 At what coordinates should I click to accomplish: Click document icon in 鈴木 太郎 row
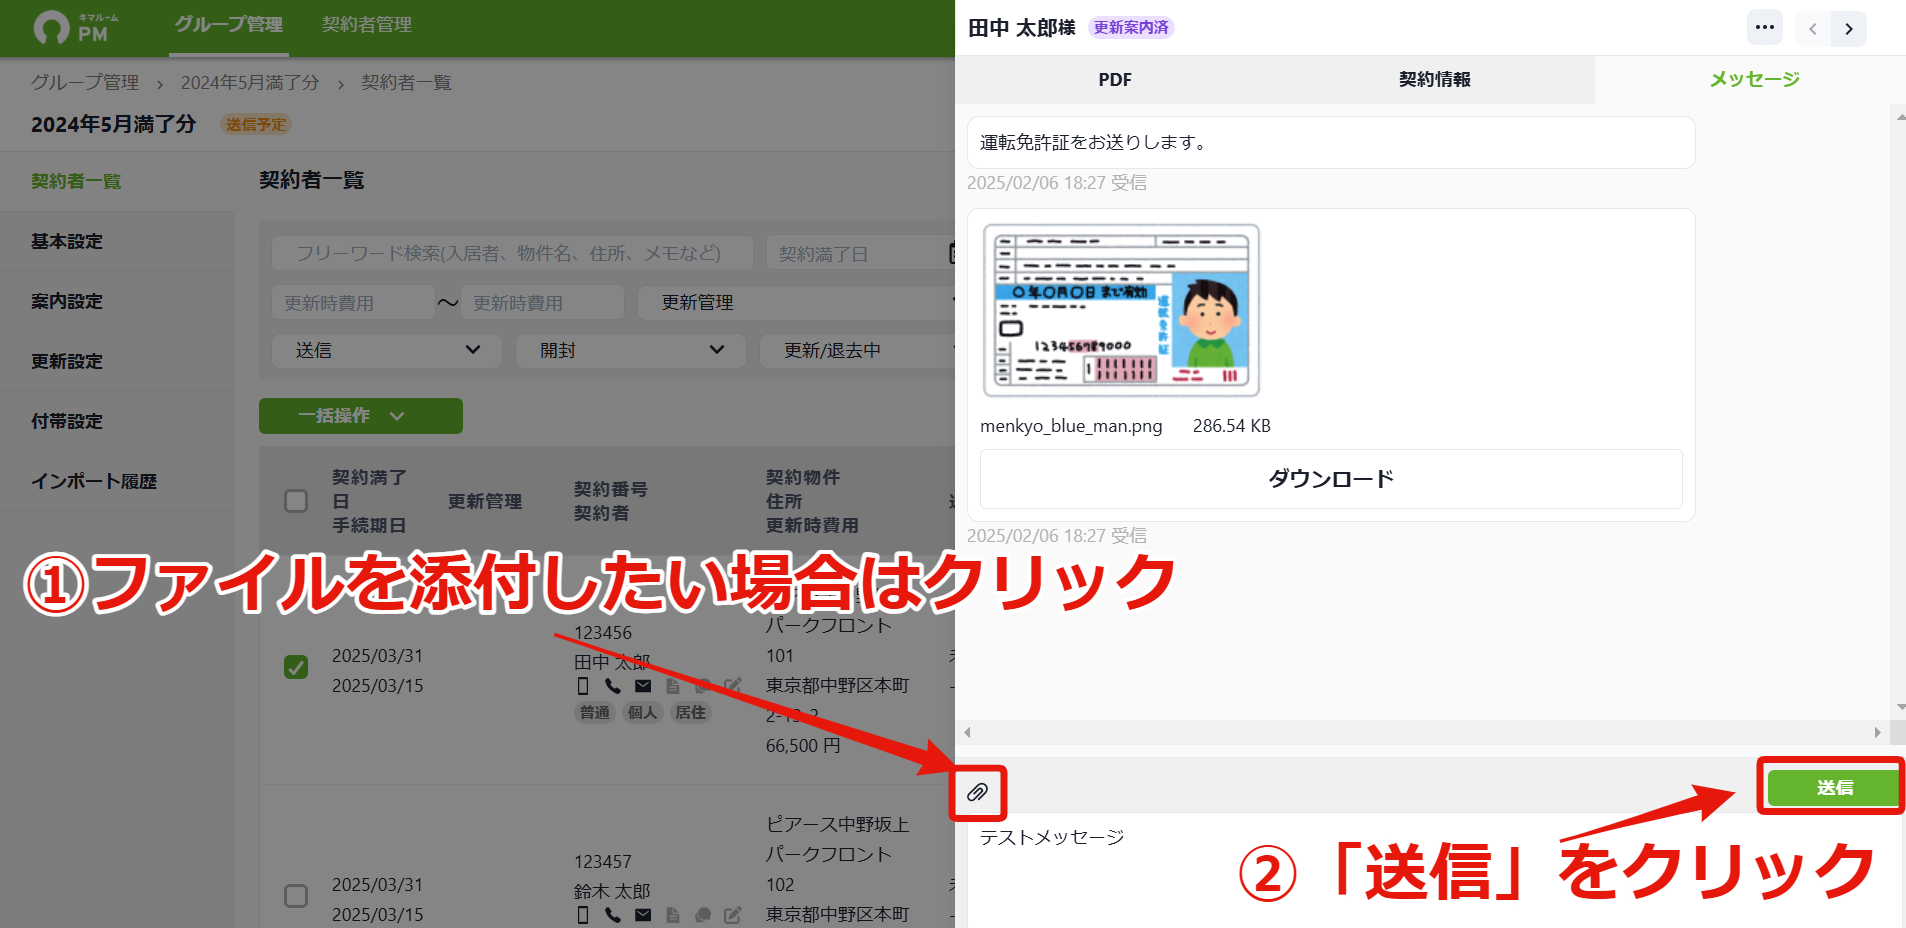coord(673,915)
